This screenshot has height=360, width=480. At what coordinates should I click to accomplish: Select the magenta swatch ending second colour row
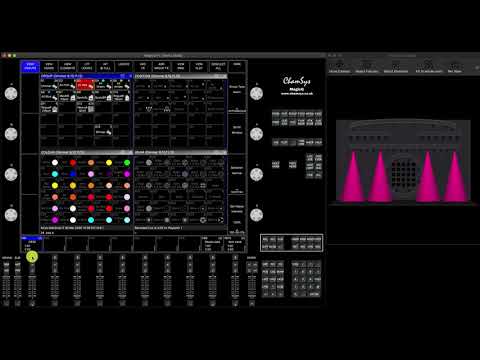point(127,174)
